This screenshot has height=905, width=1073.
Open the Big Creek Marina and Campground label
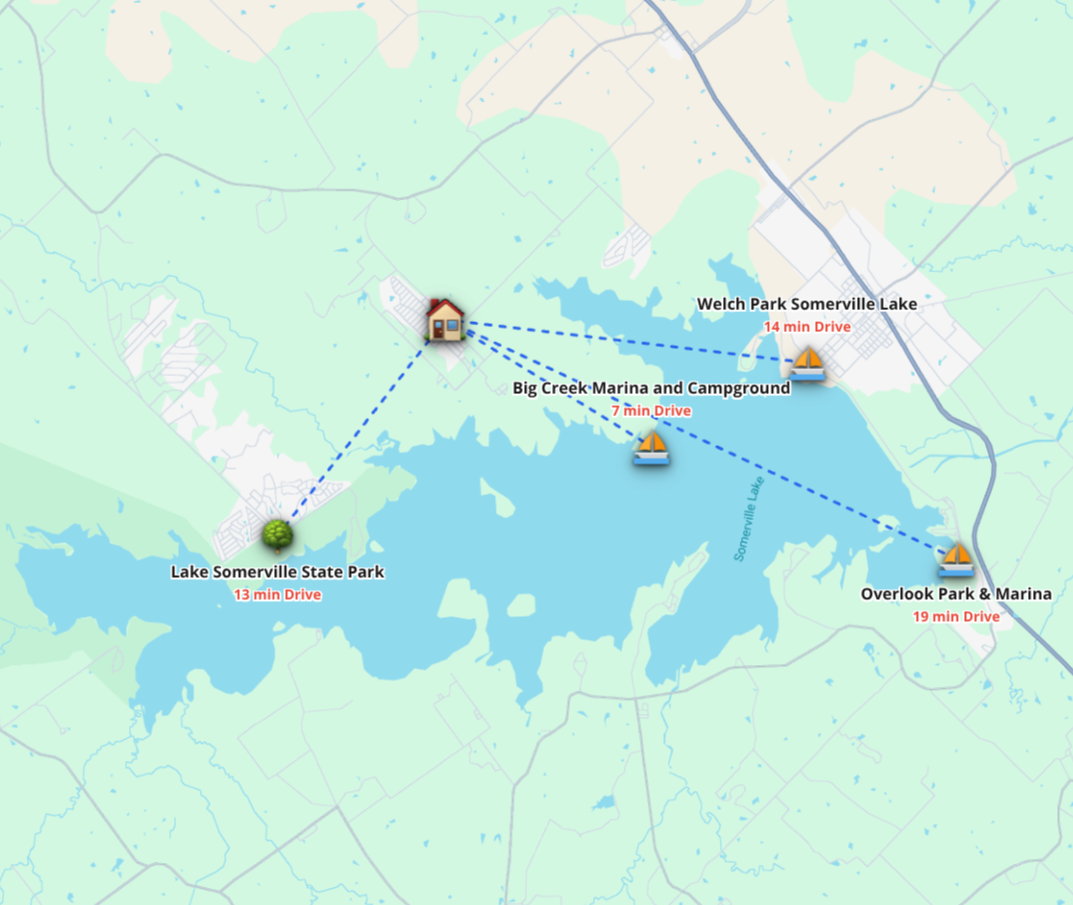651,388
